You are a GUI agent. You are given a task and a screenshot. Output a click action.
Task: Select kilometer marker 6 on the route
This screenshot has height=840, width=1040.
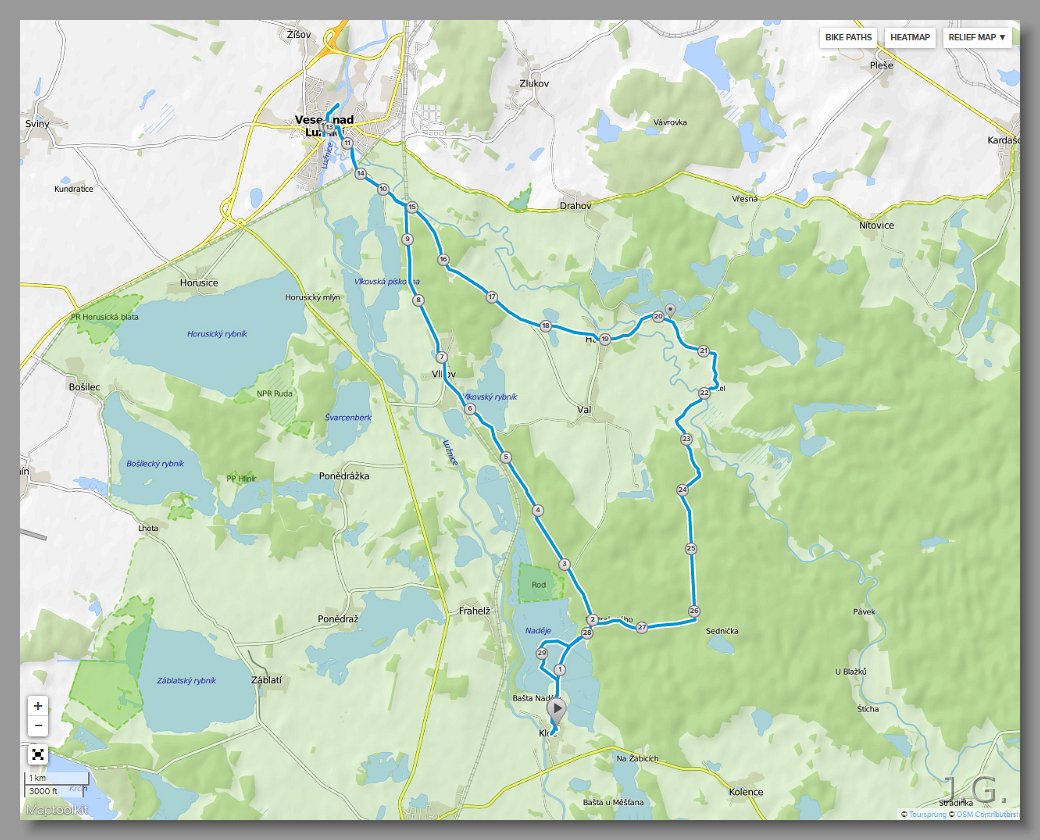point(470,409)
